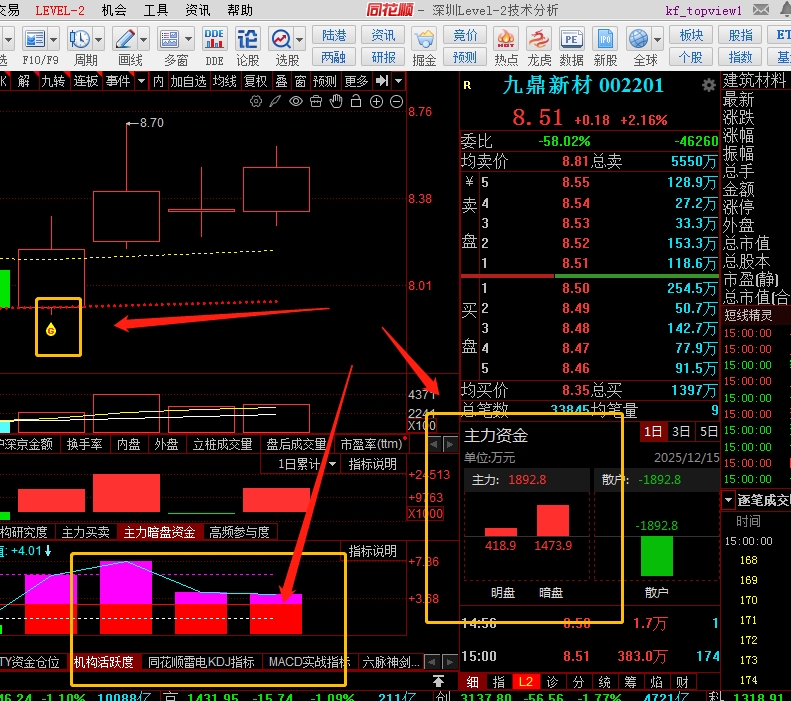The image size is (791, 701).
Task: Zoom in chart with plus icon
Action: click(x=376, y=101)
